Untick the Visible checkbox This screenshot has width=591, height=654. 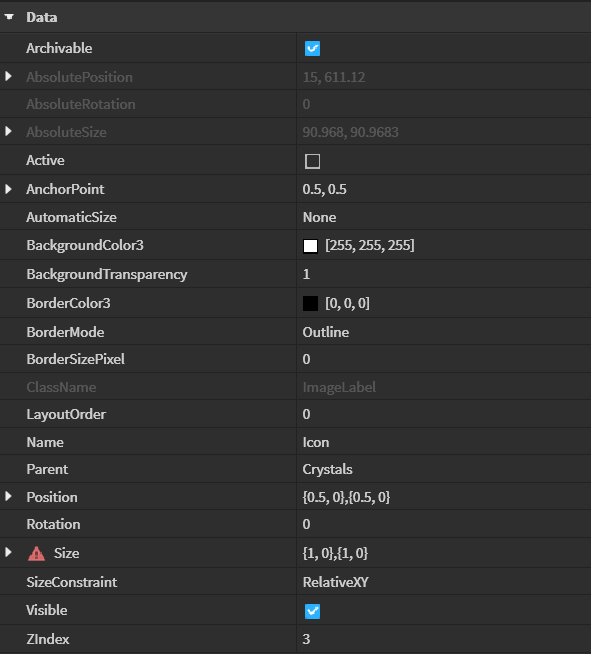[312, 611]
